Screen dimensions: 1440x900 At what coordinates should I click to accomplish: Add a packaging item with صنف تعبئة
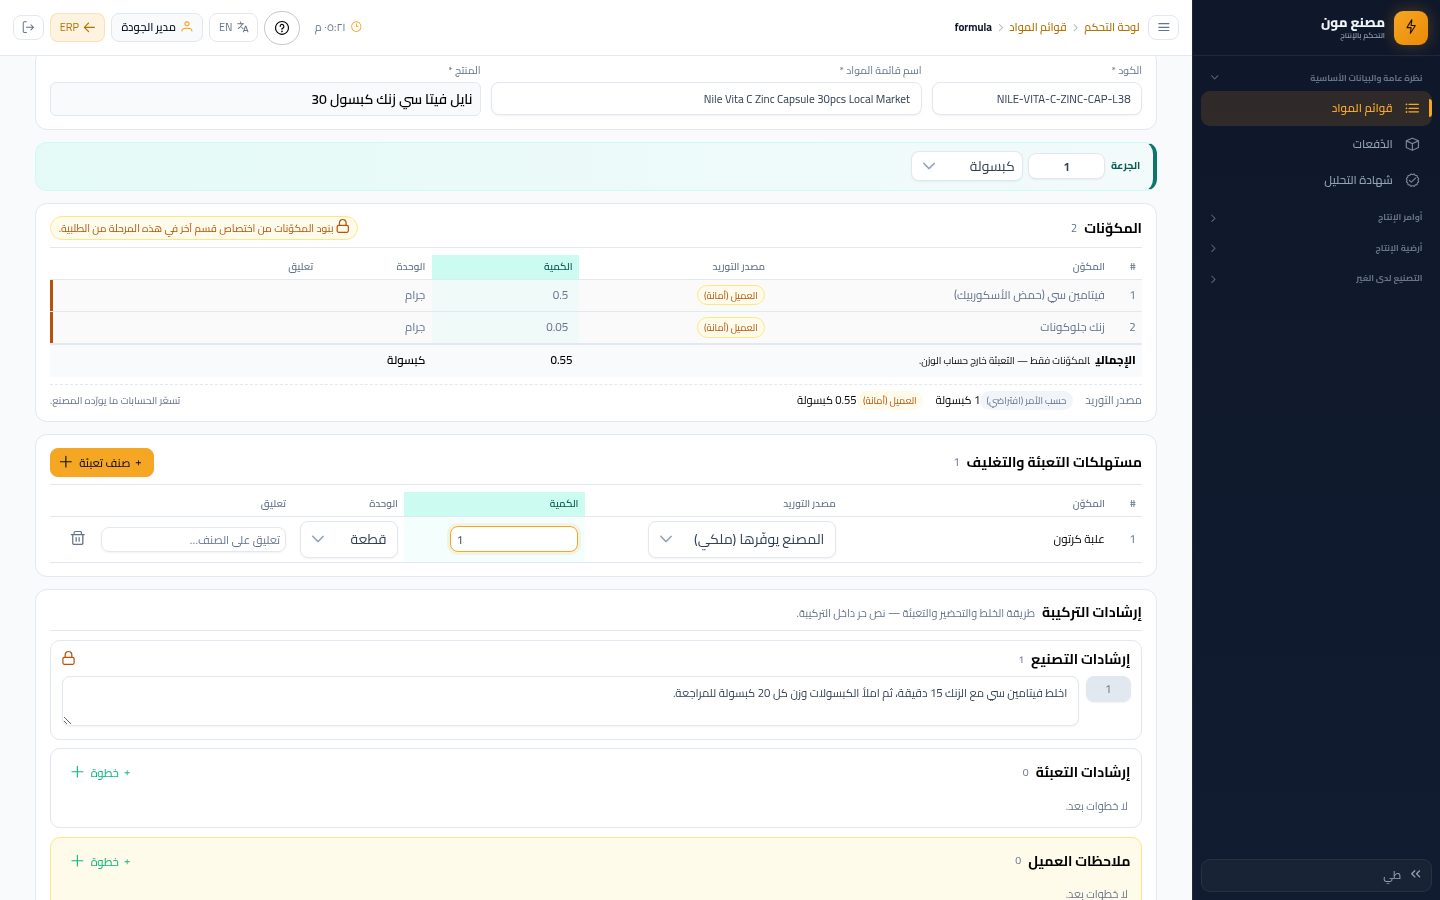[x=102, y=462]
